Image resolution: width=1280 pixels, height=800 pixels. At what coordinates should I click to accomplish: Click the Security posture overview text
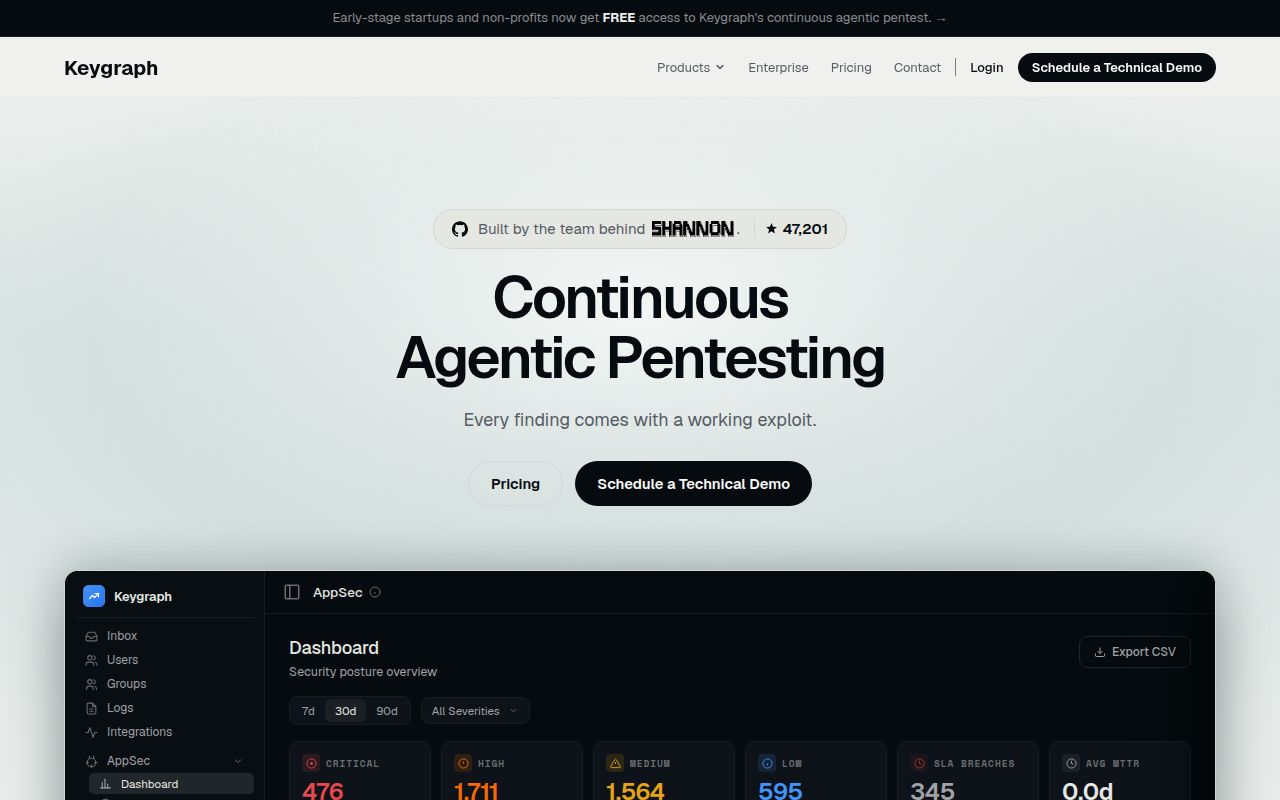(x=363, y=672)
